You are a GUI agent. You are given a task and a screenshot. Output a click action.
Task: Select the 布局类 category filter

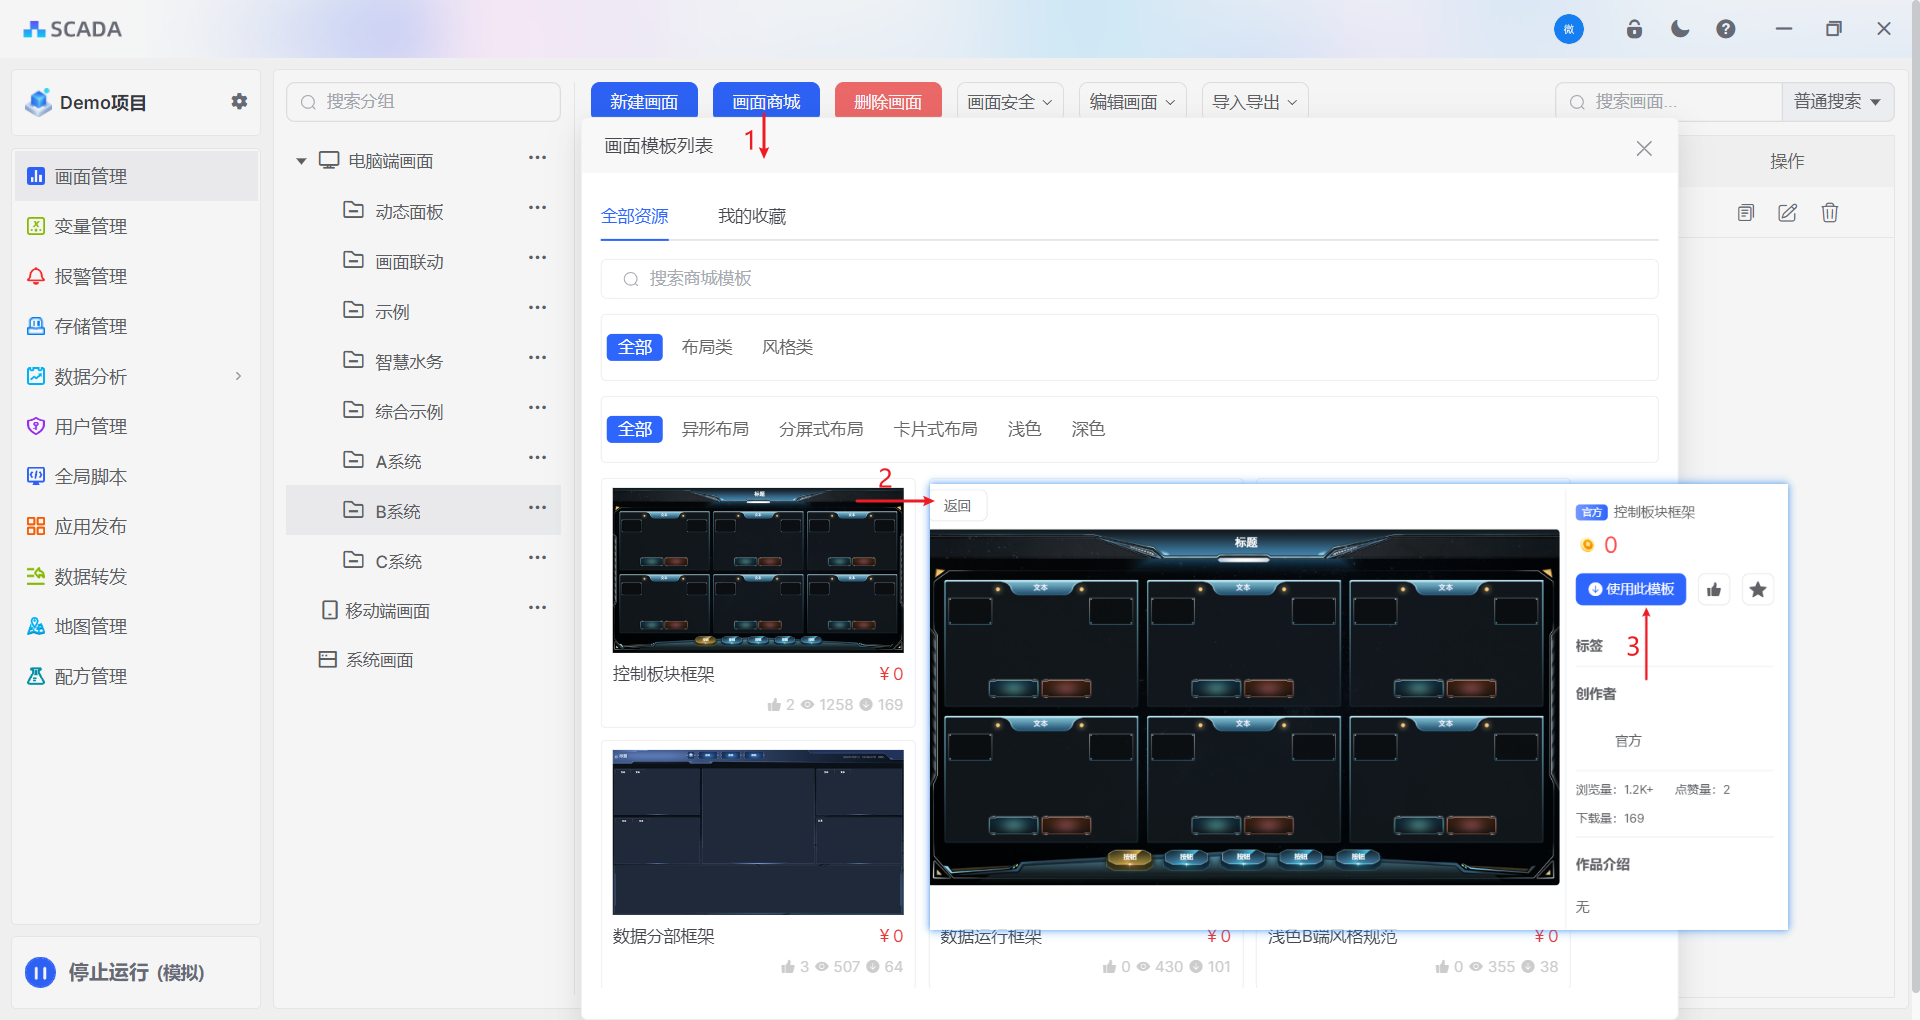point(707,347)
